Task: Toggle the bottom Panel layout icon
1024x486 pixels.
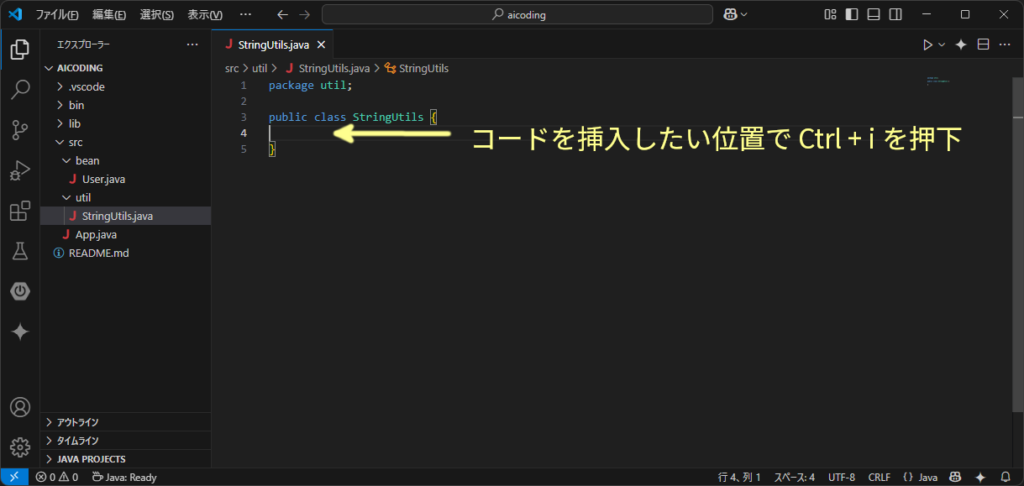Action: (874, 14)
